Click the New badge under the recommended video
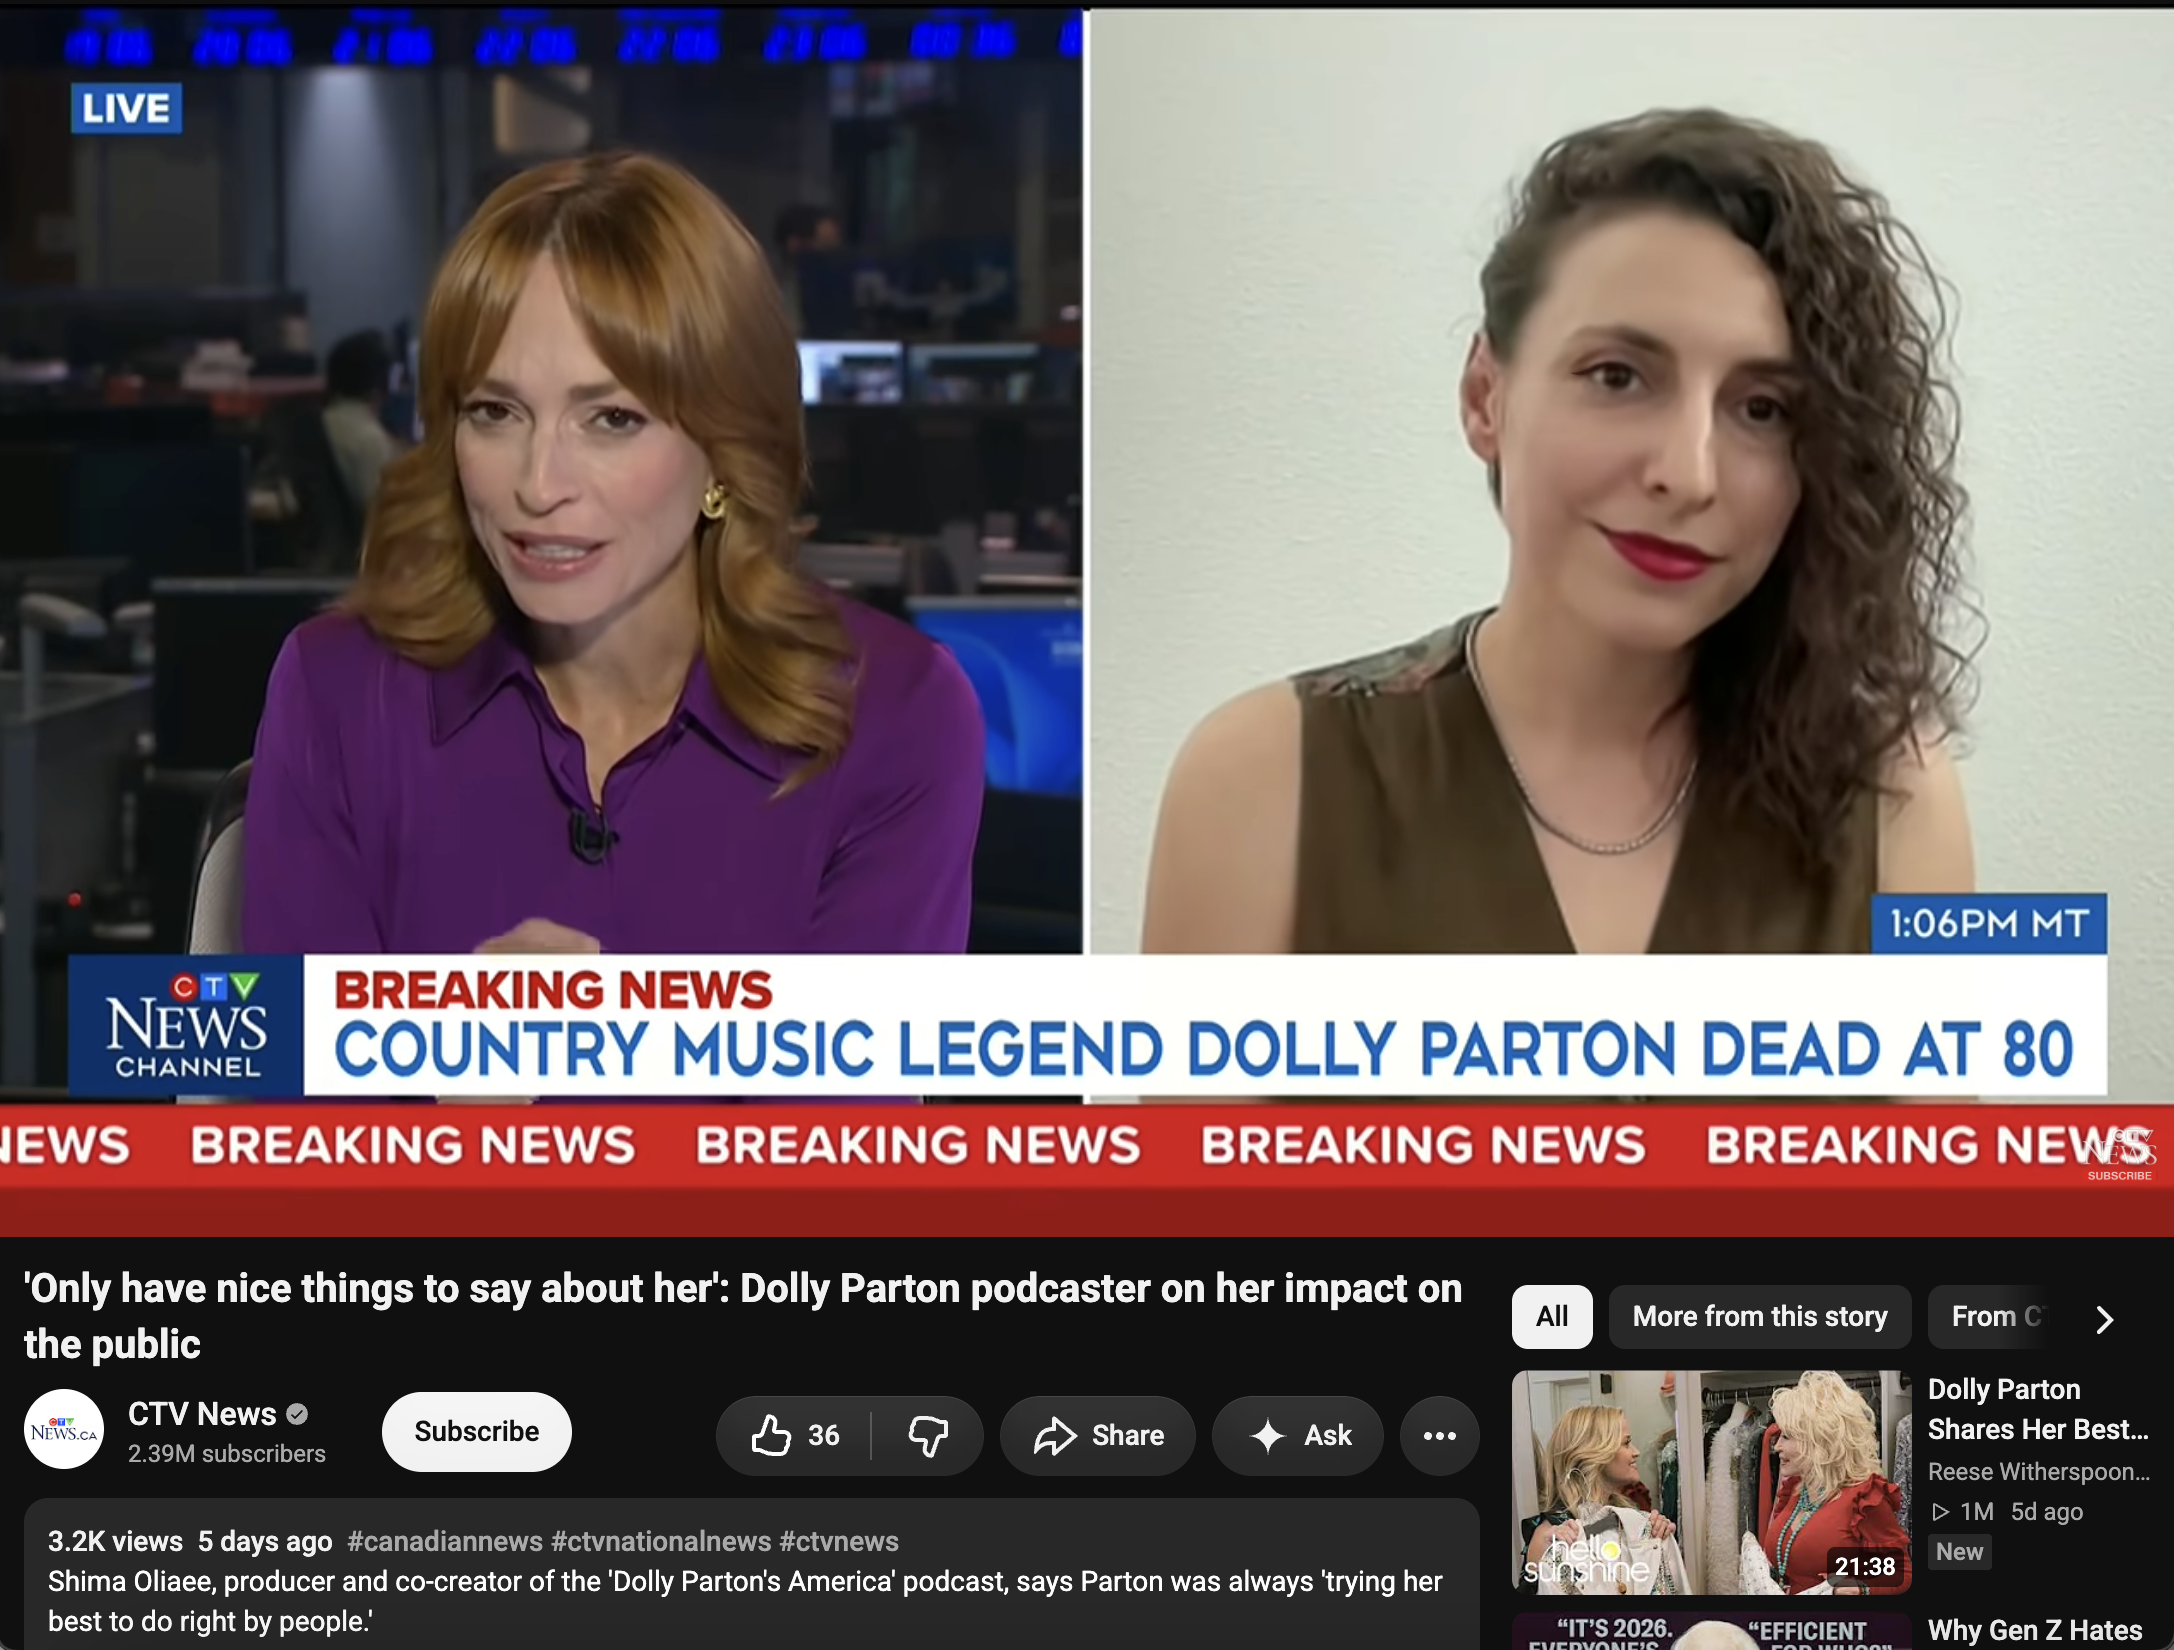Image resolution: width=2174 pixels, height=1650 pixels. click(1958, 1551)
